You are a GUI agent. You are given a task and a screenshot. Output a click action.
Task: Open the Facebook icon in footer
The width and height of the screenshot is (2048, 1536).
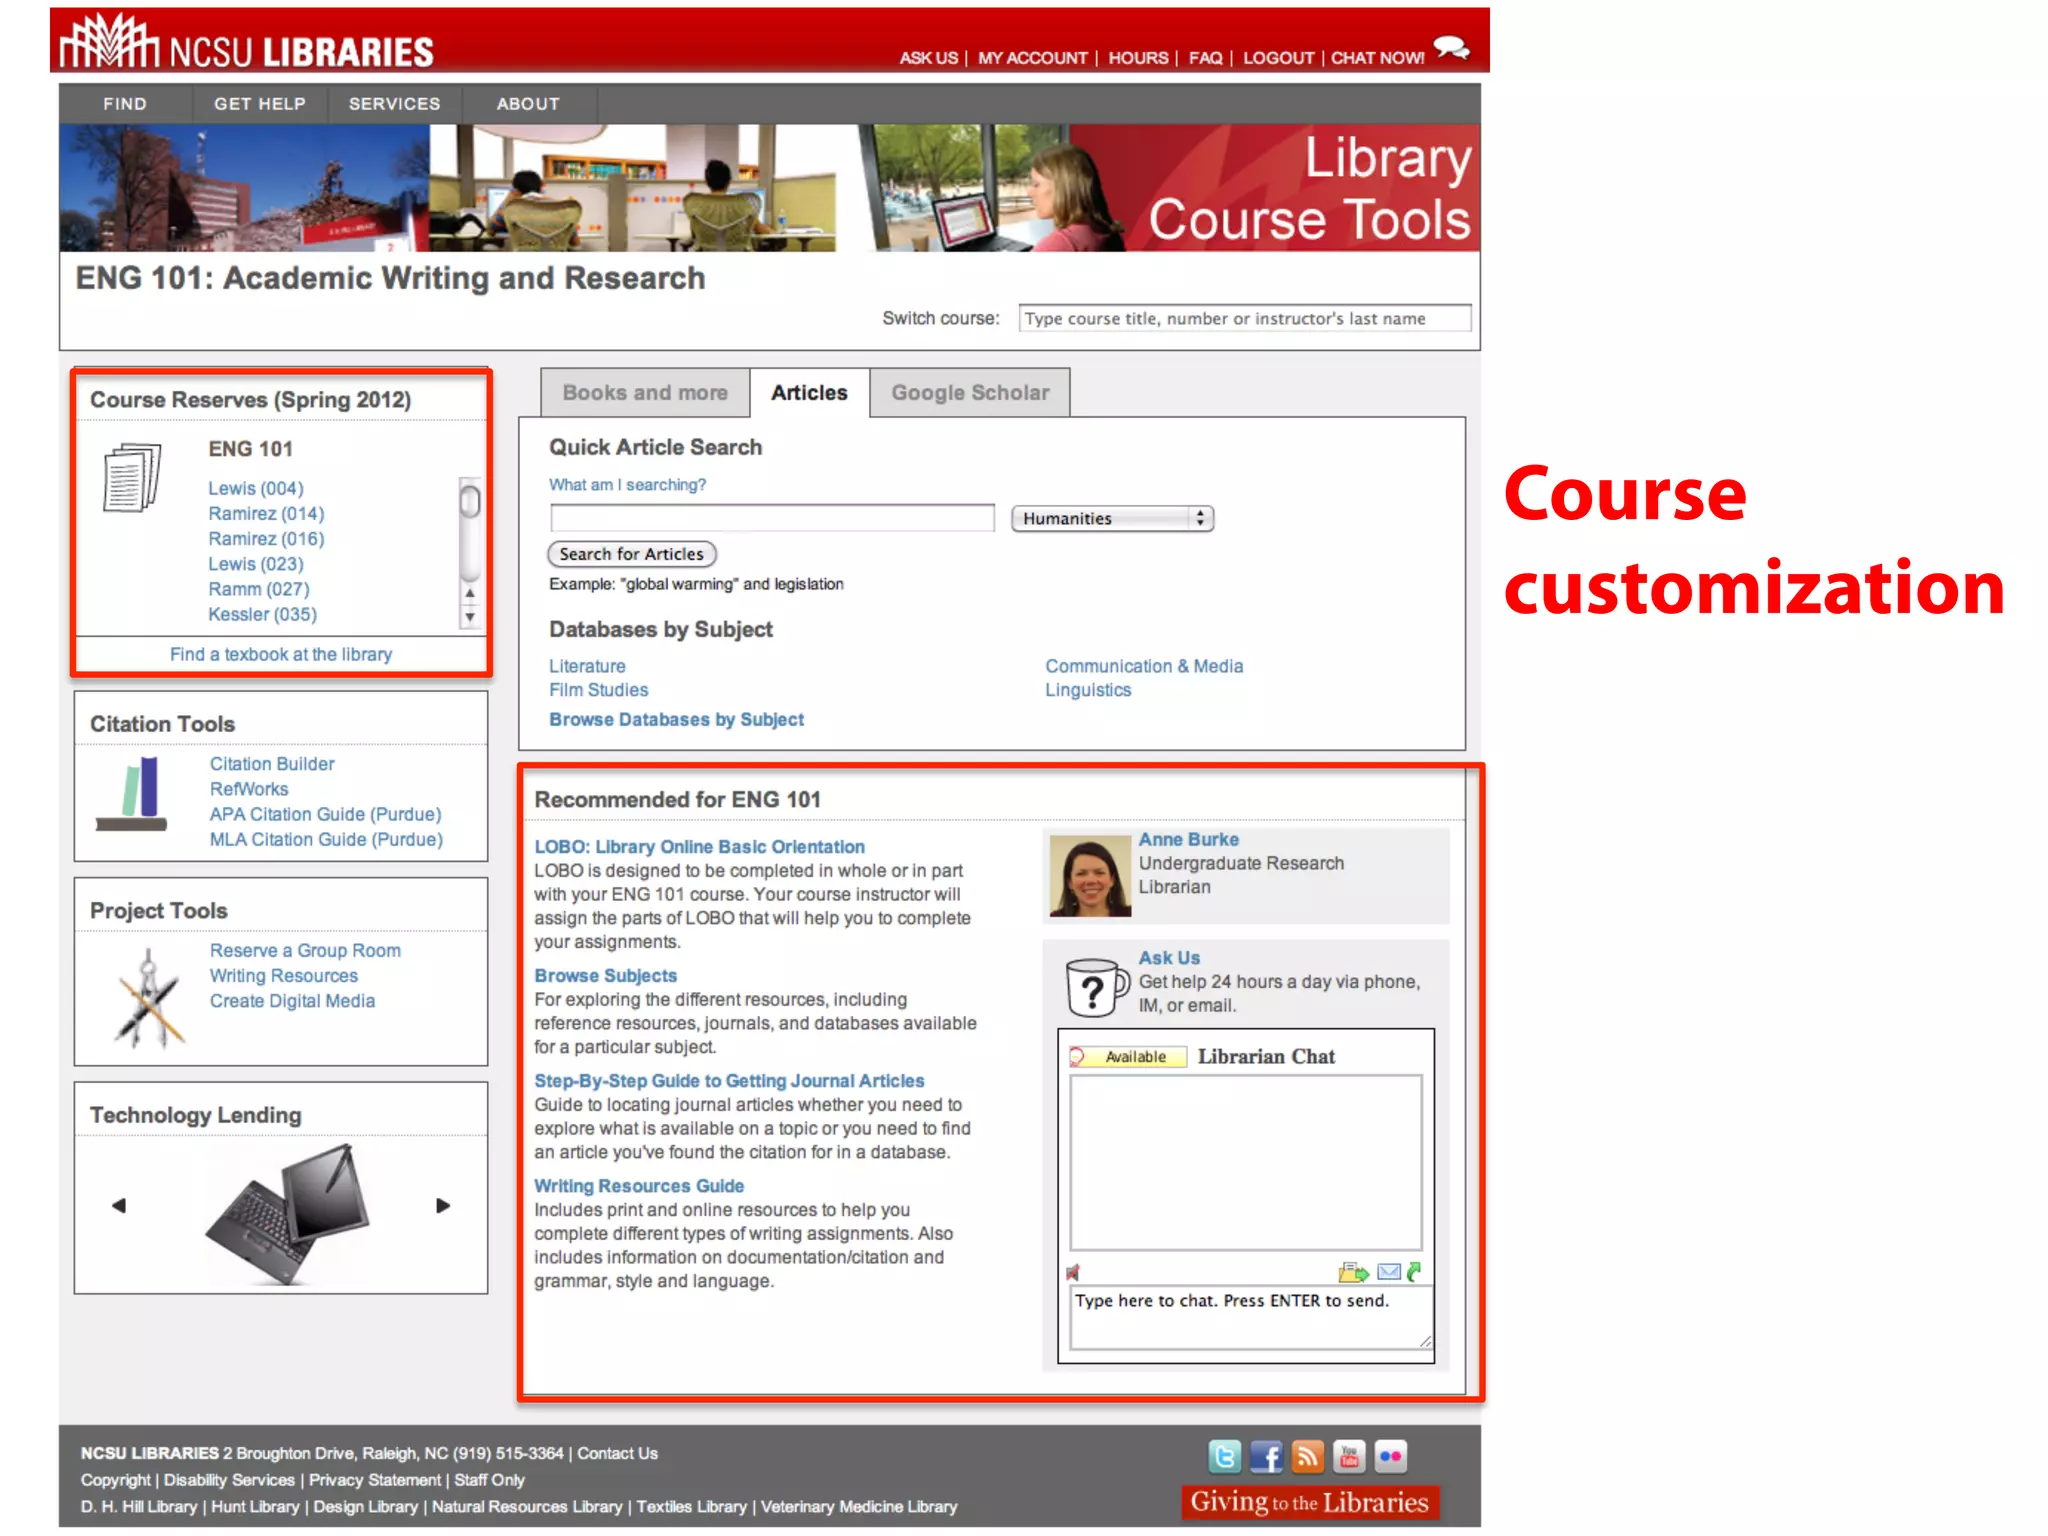point(1266,1456)
